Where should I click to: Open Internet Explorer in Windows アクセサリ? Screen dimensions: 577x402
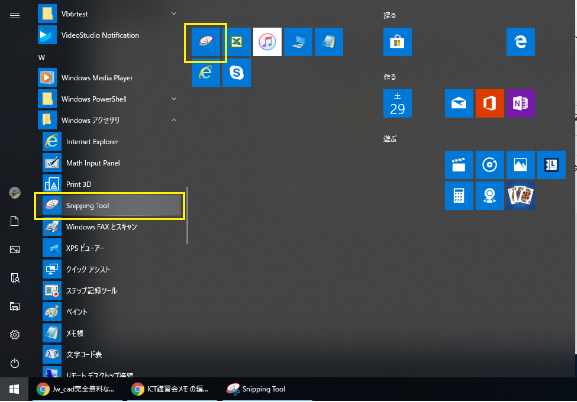point(112,141)
